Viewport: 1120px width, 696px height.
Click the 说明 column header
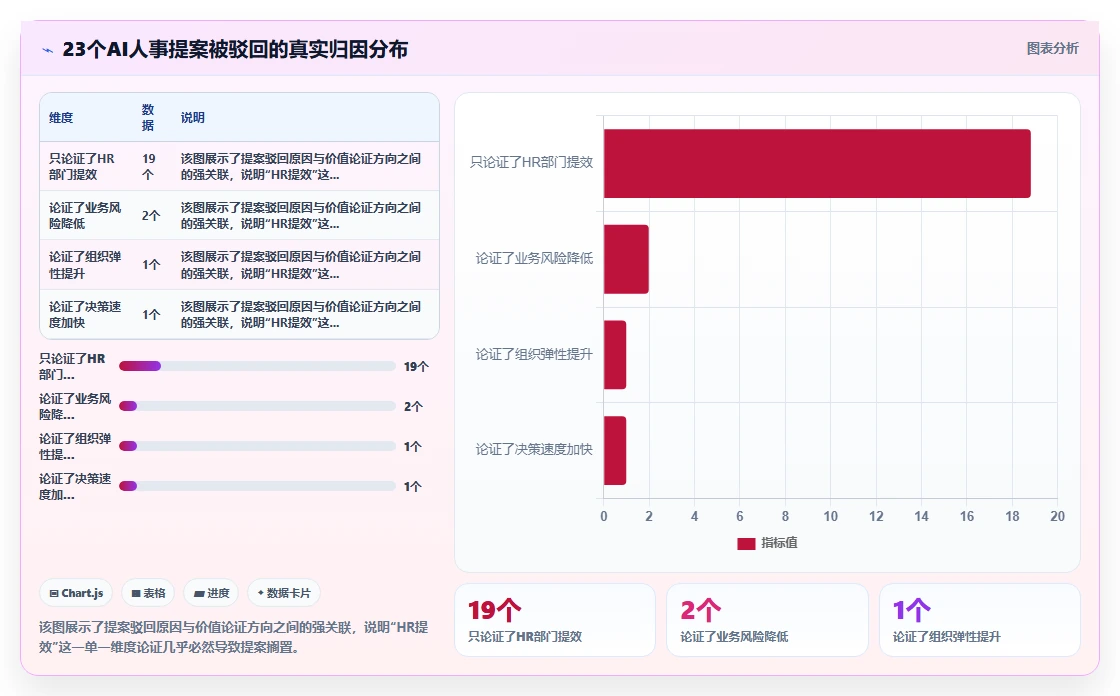pos(193,118)
